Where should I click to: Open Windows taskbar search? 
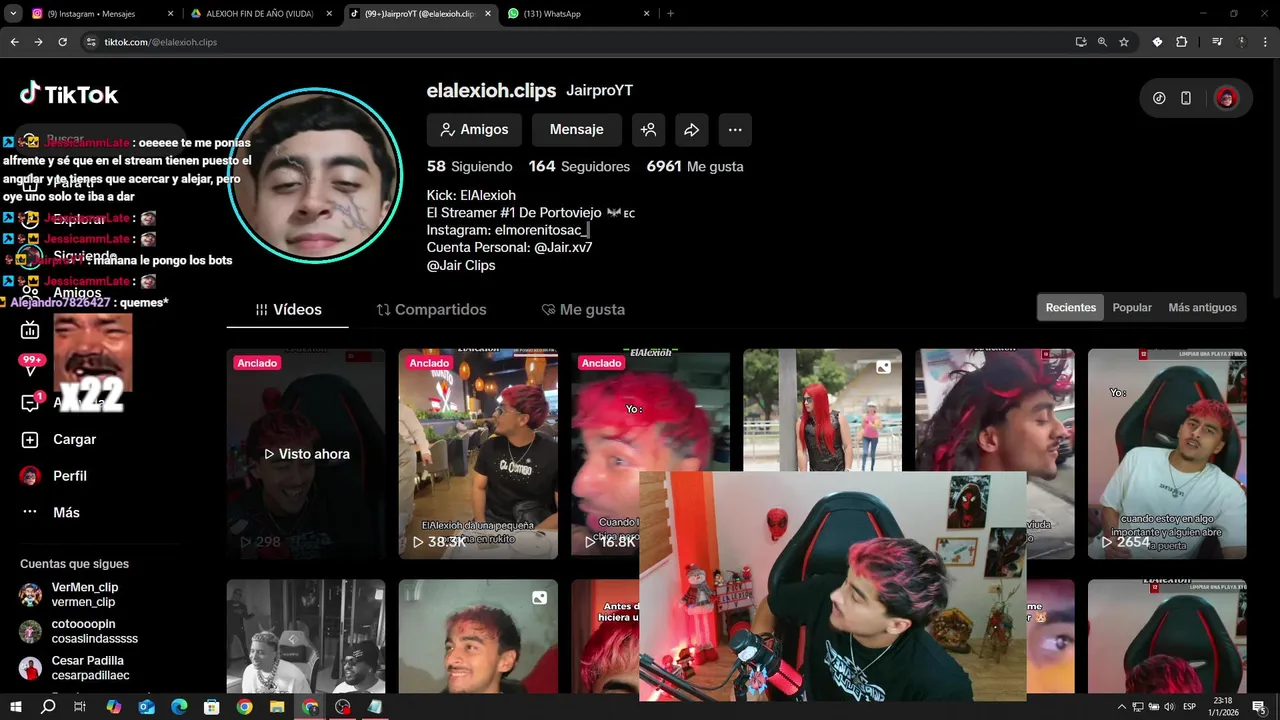48,707
